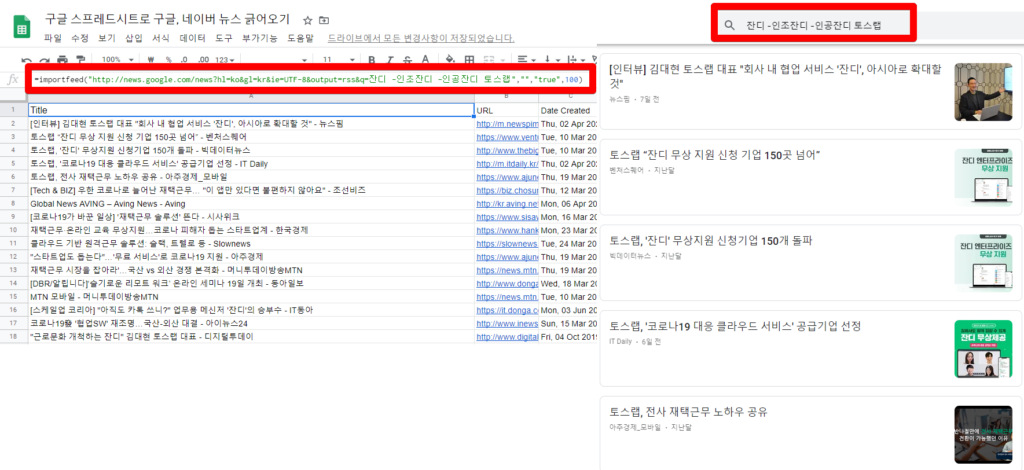Toggle Strikethrough formatting
This screenshot has height=470, width=1024.
(406, 59)
